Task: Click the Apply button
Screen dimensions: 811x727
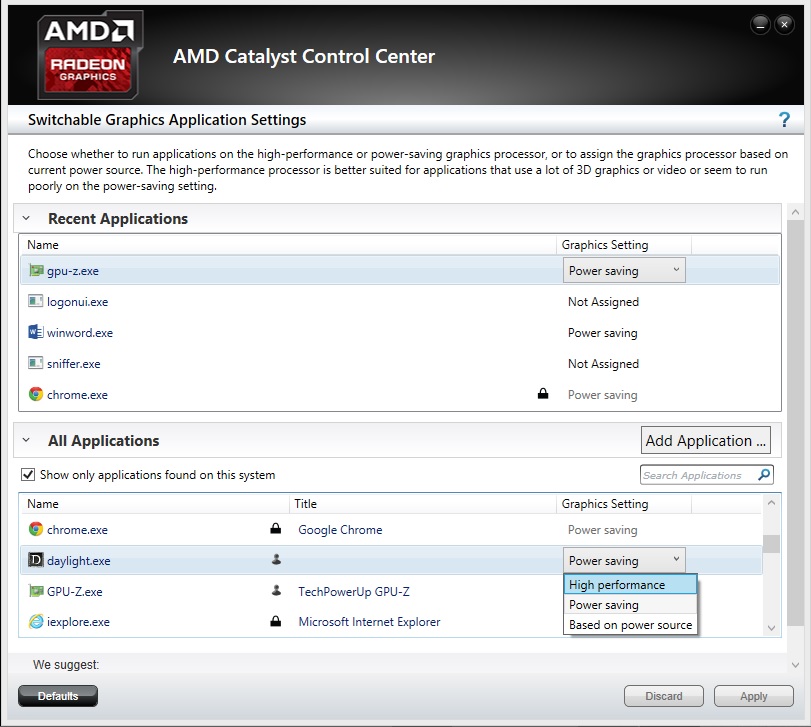Action: [754, 696]
